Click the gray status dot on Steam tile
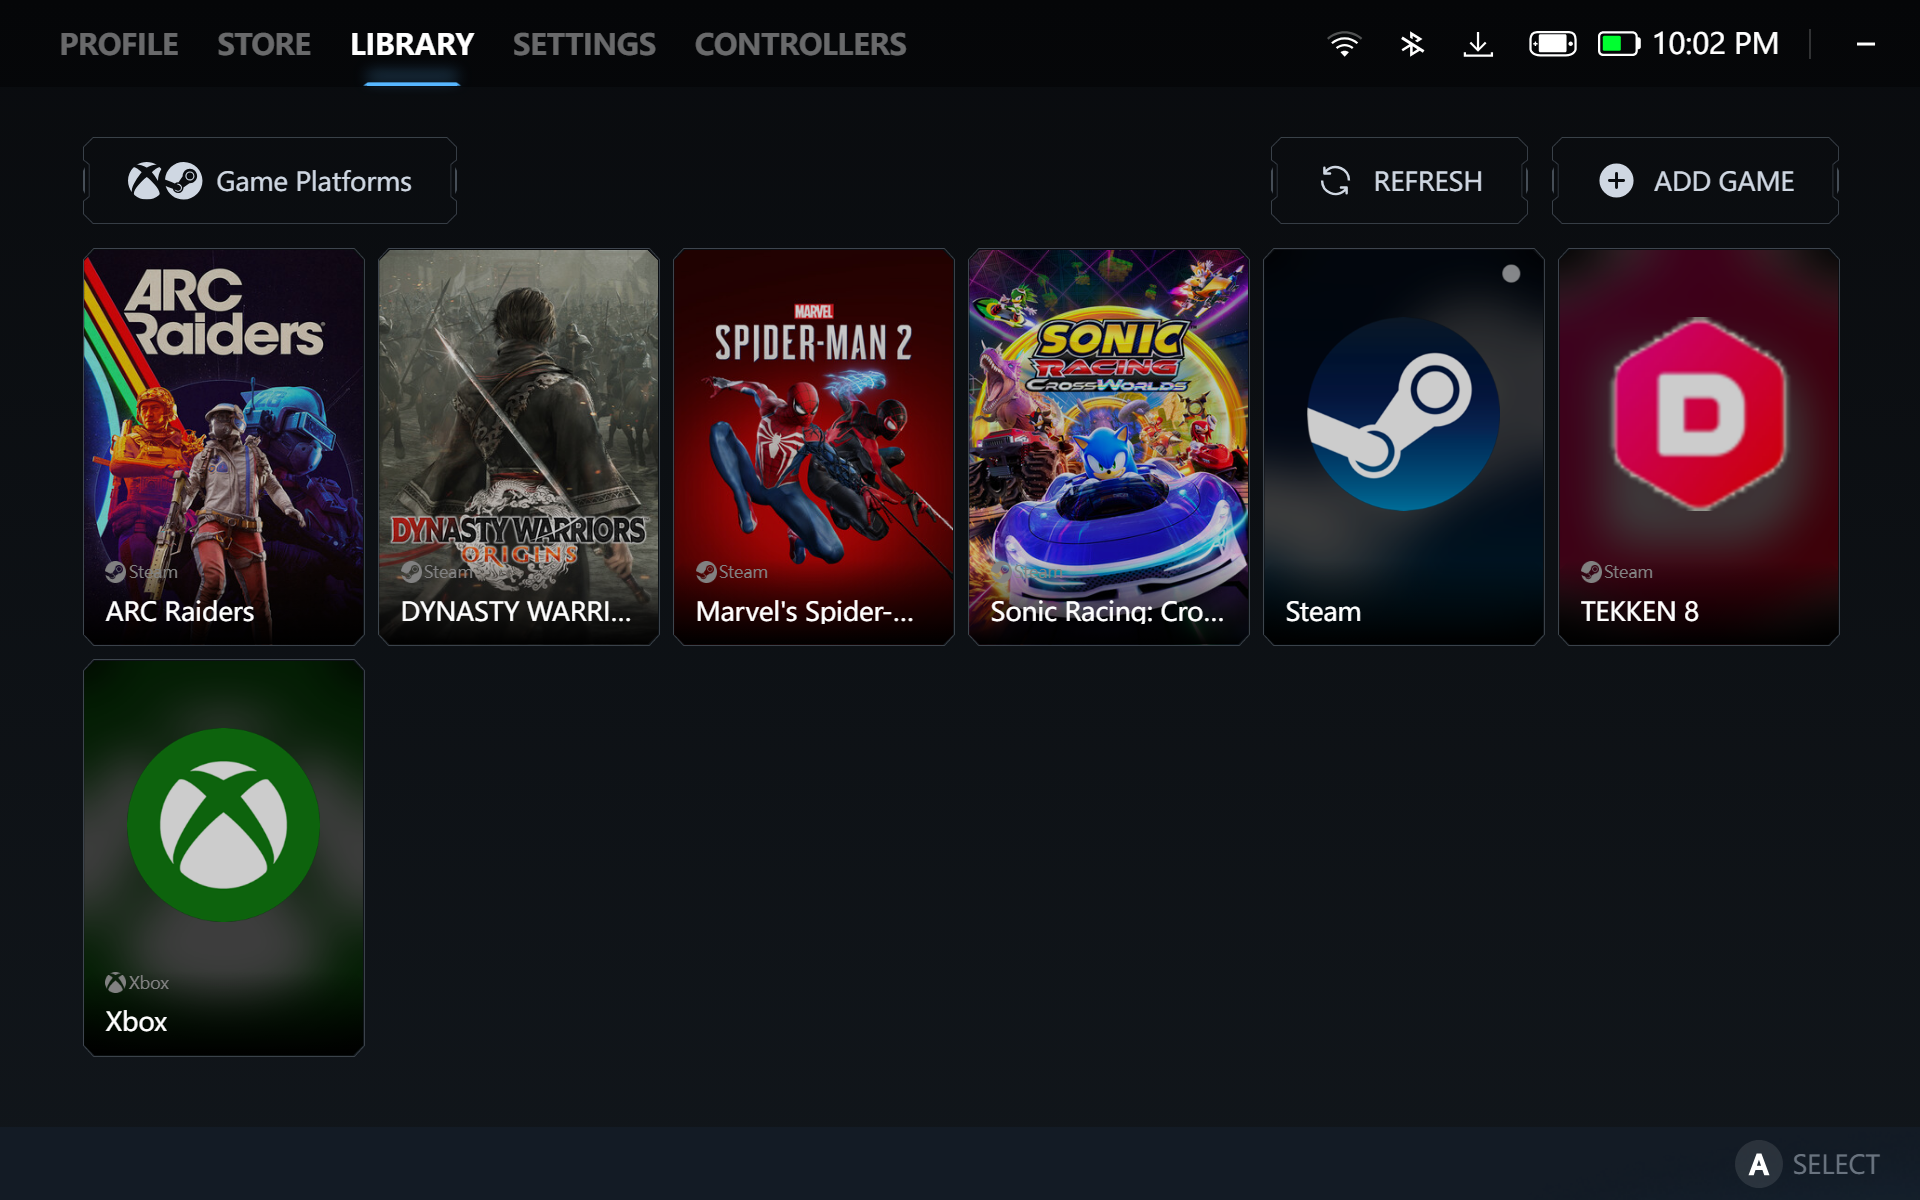 (x=1511, y=274)
